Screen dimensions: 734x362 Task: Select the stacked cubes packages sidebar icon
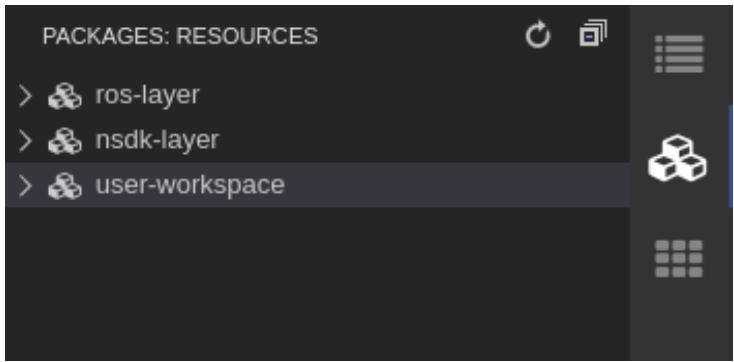coord(678,159)
